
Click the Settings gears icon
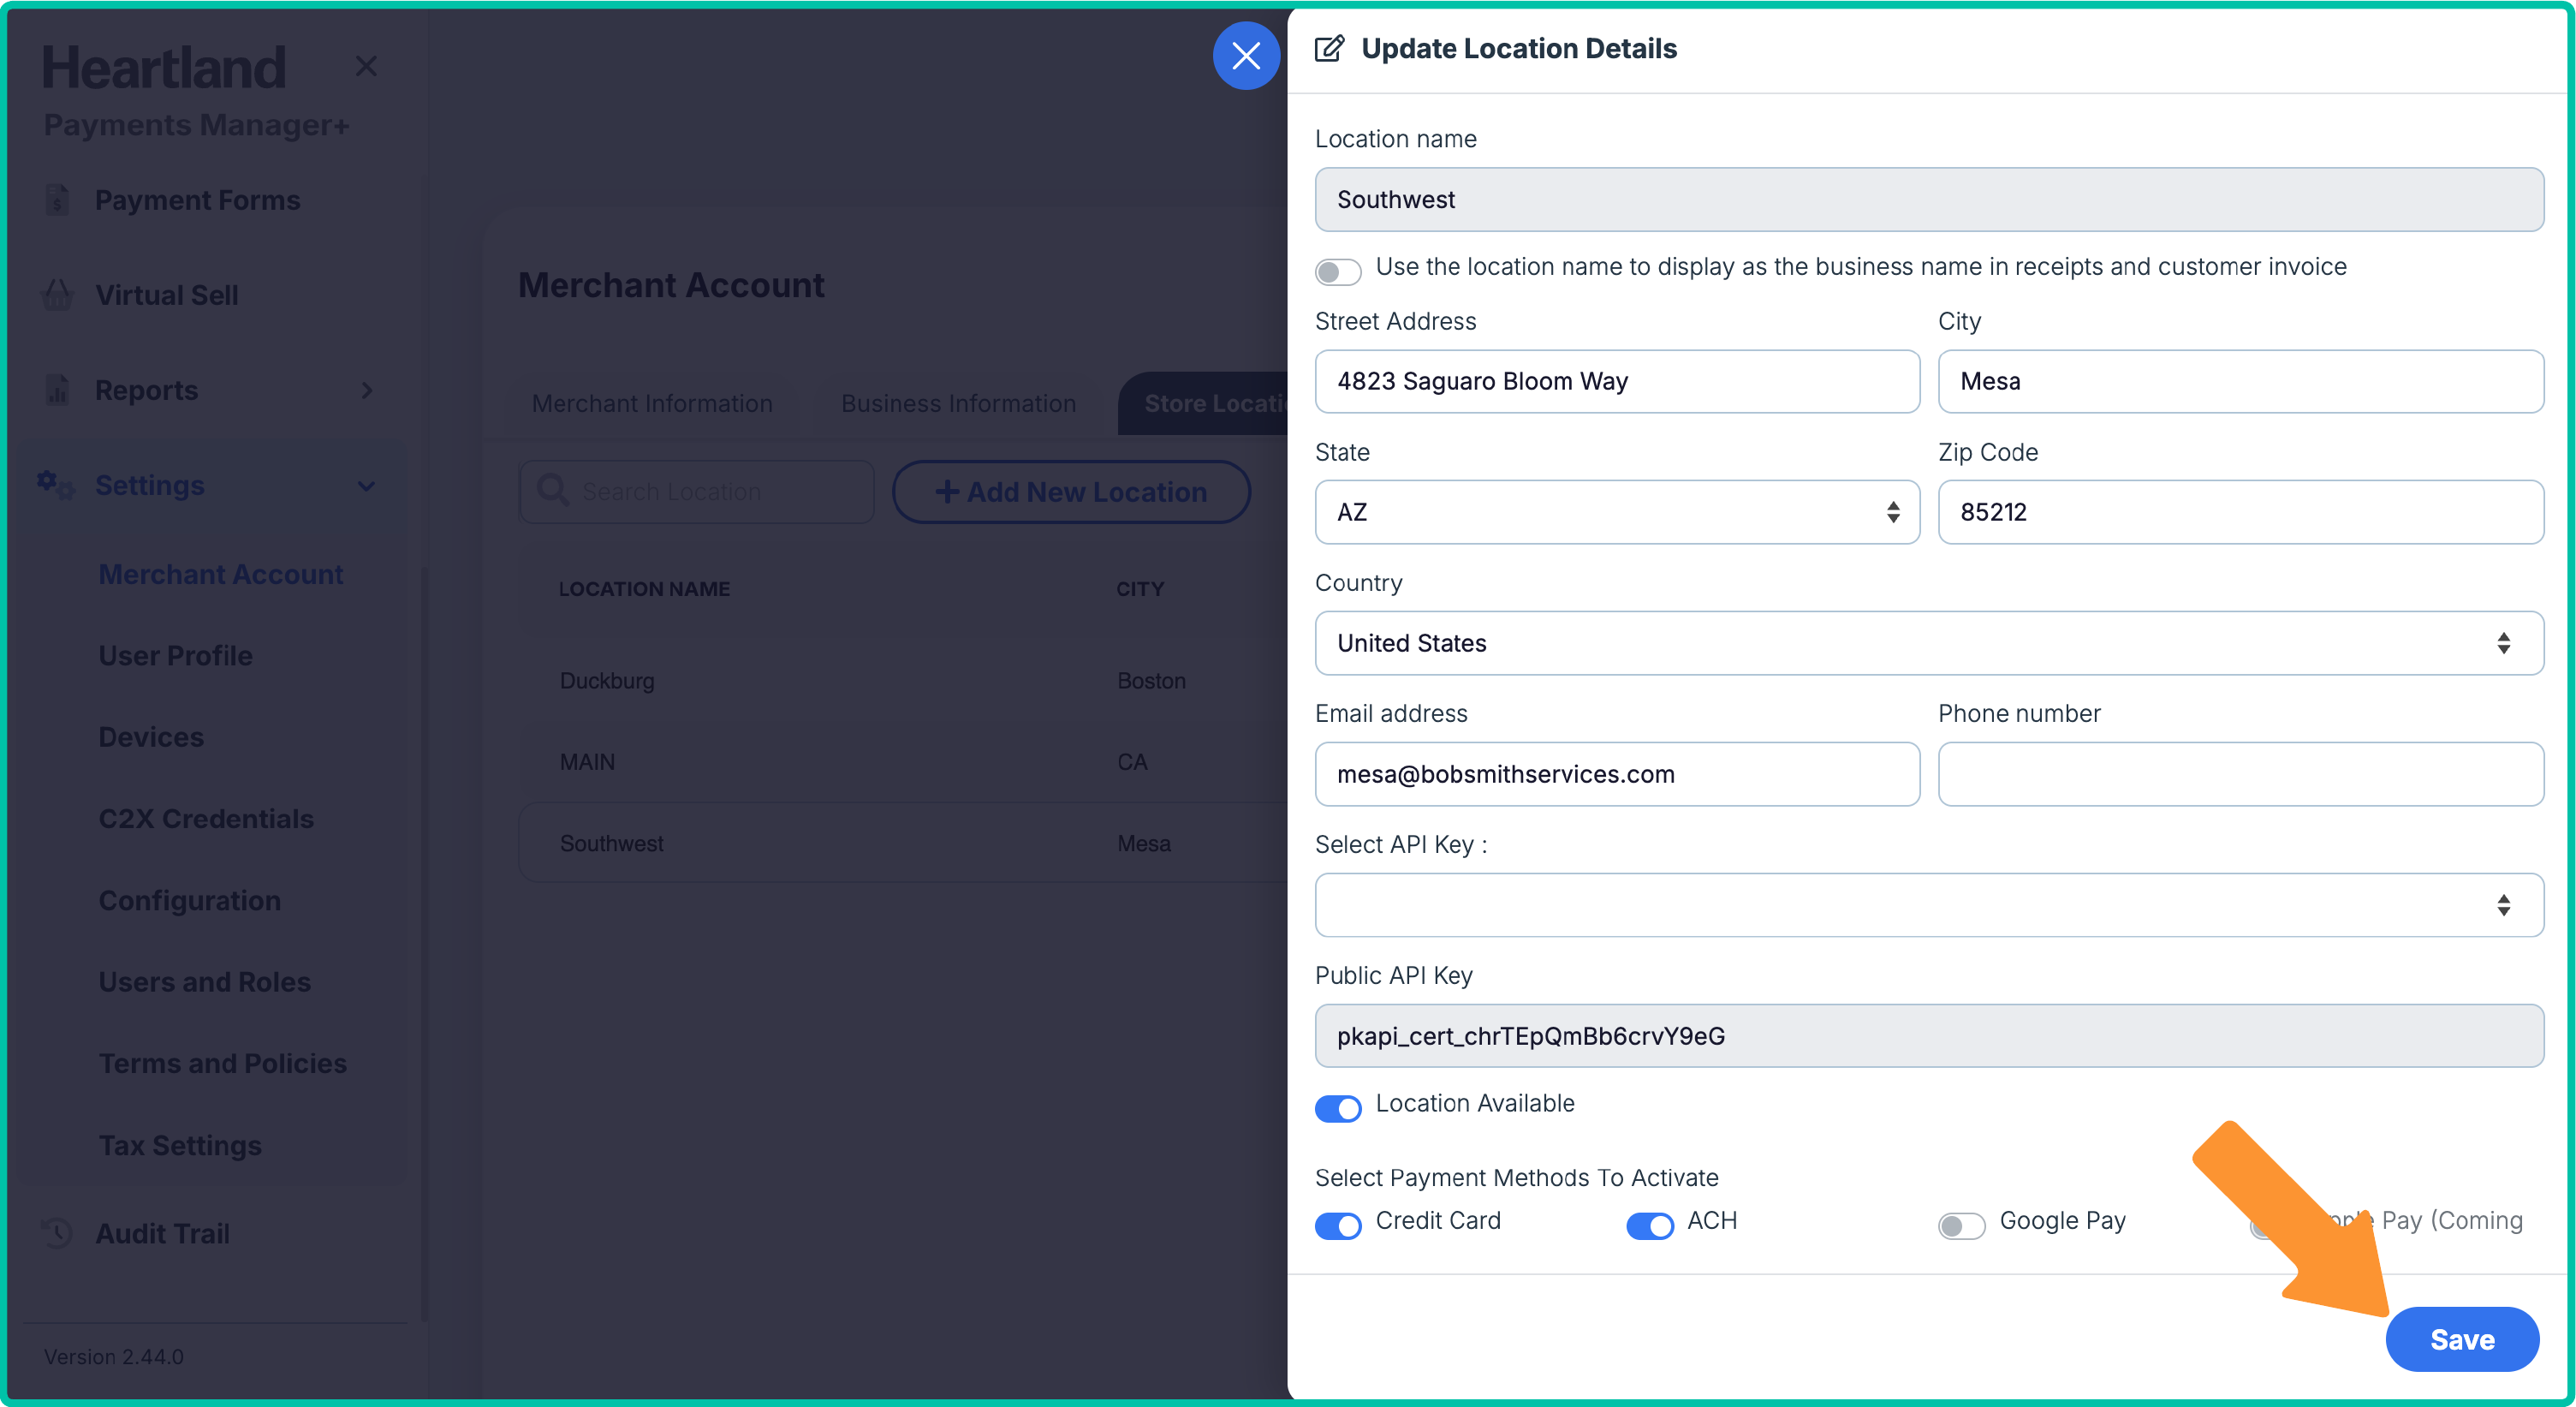[55, 485]
